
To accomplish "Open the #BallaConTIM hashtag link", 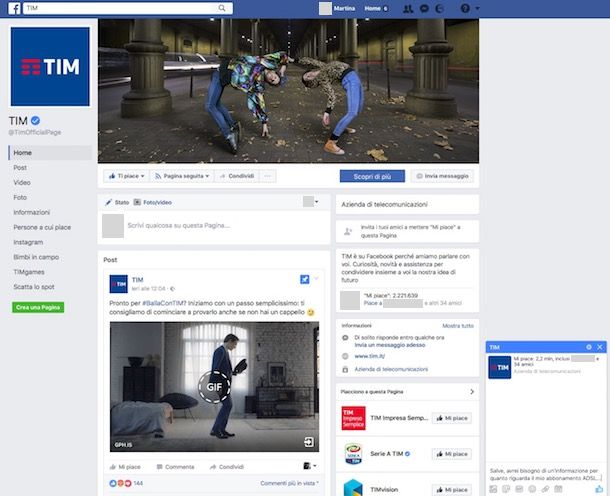I will [x=163, y=303].
